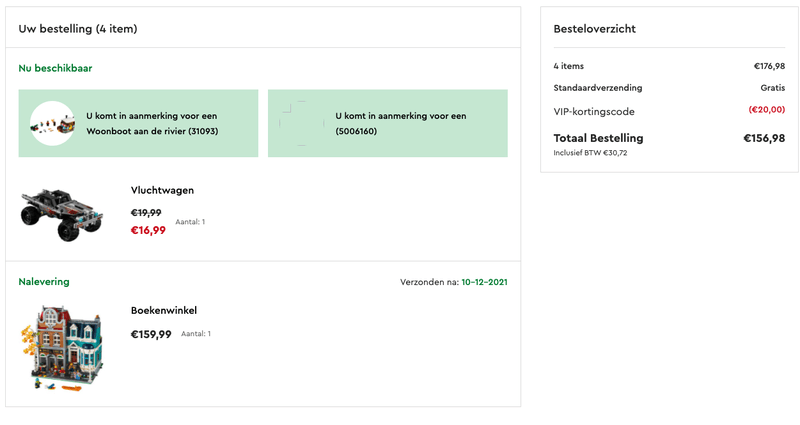Click the Woonboot houseboat gift thumbnail

pyautogui.click(x=53, y=123)
